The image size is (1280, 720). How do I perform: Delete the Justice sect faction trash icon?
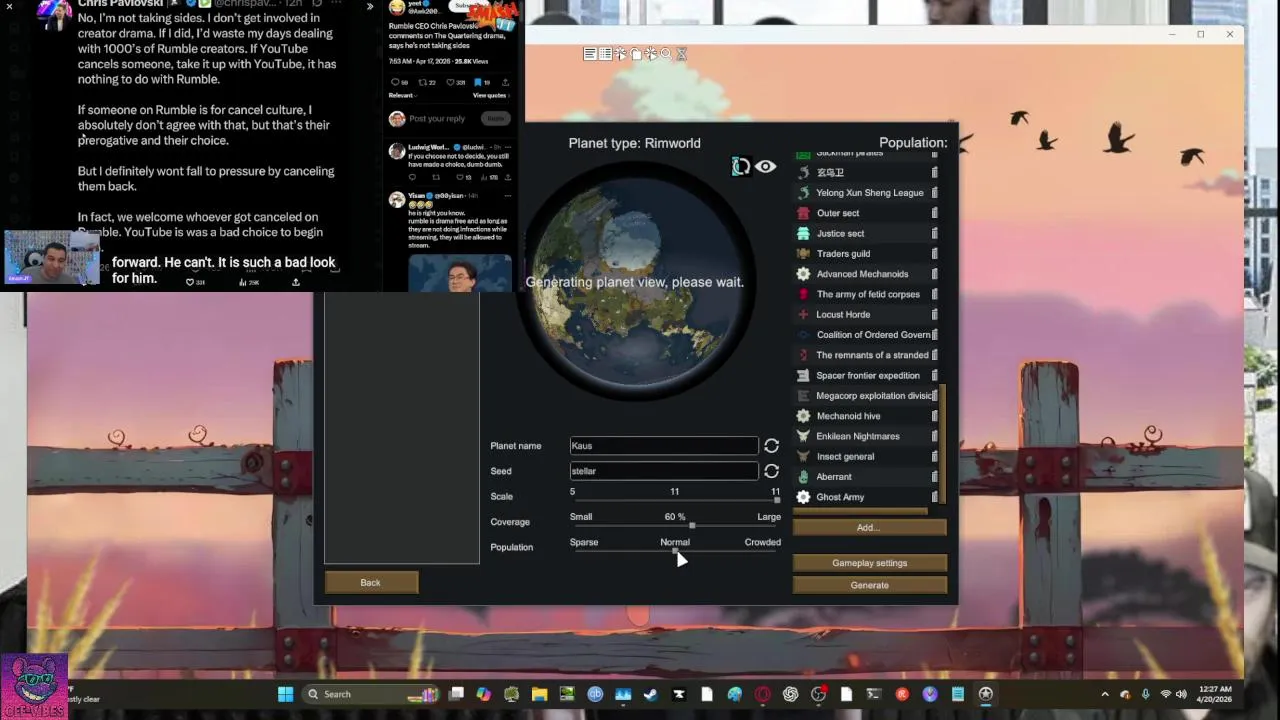935,234
